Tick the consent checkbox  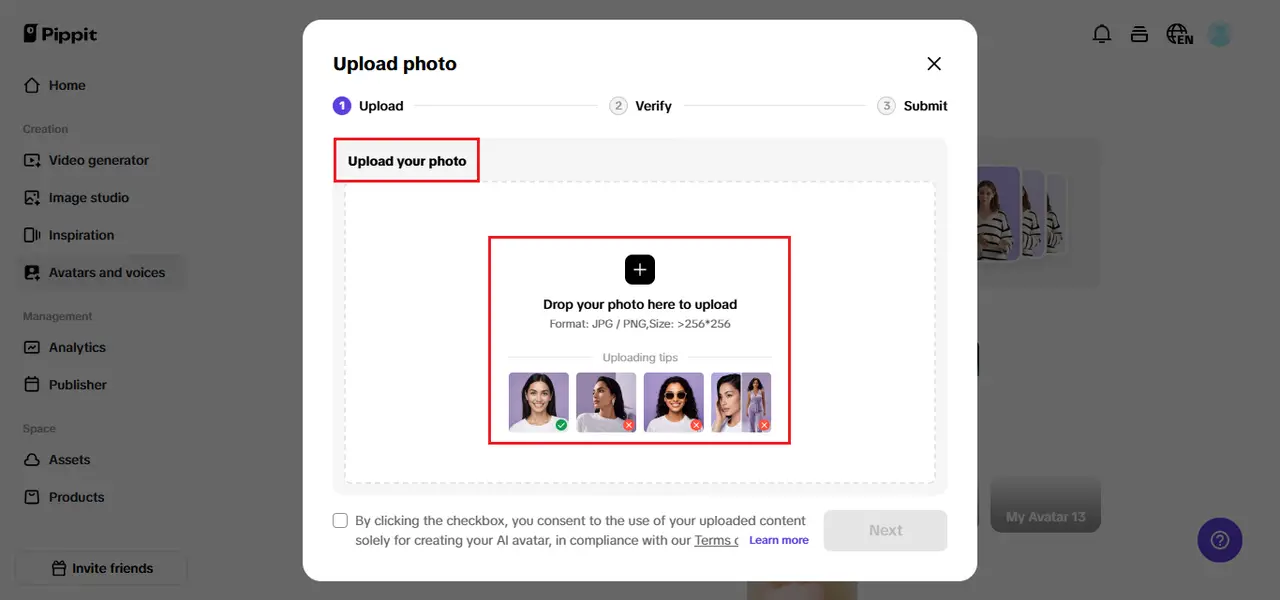click(341, 521)
